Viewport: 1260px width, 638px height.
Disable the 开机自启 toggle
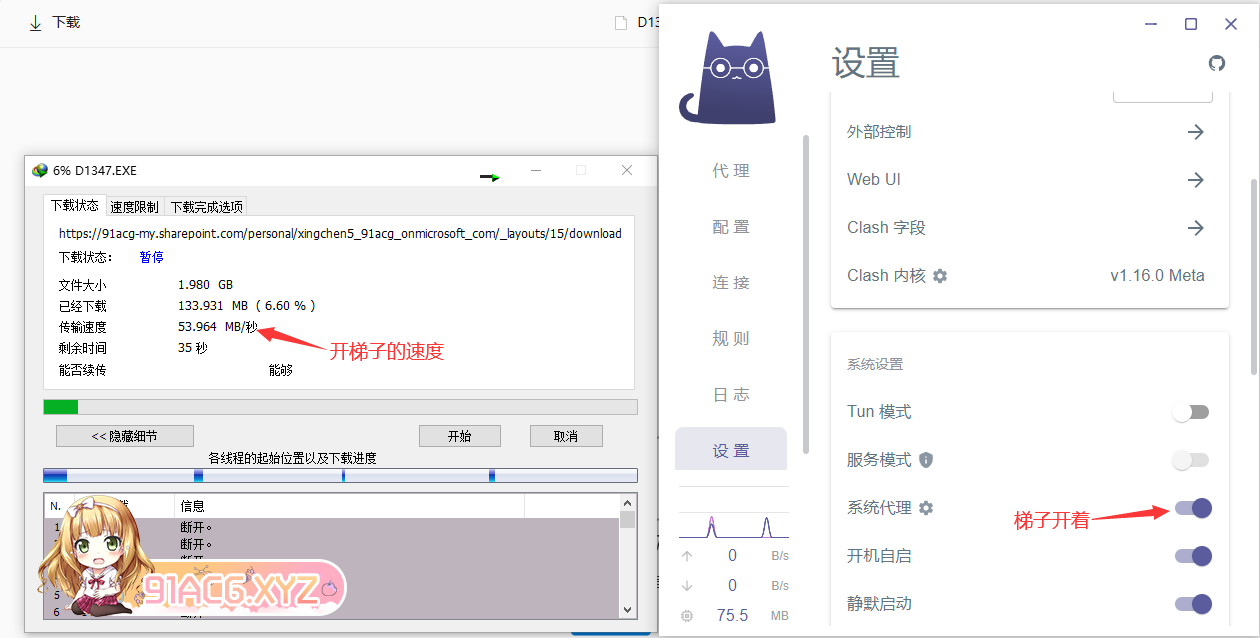[x=1193, y=556]
